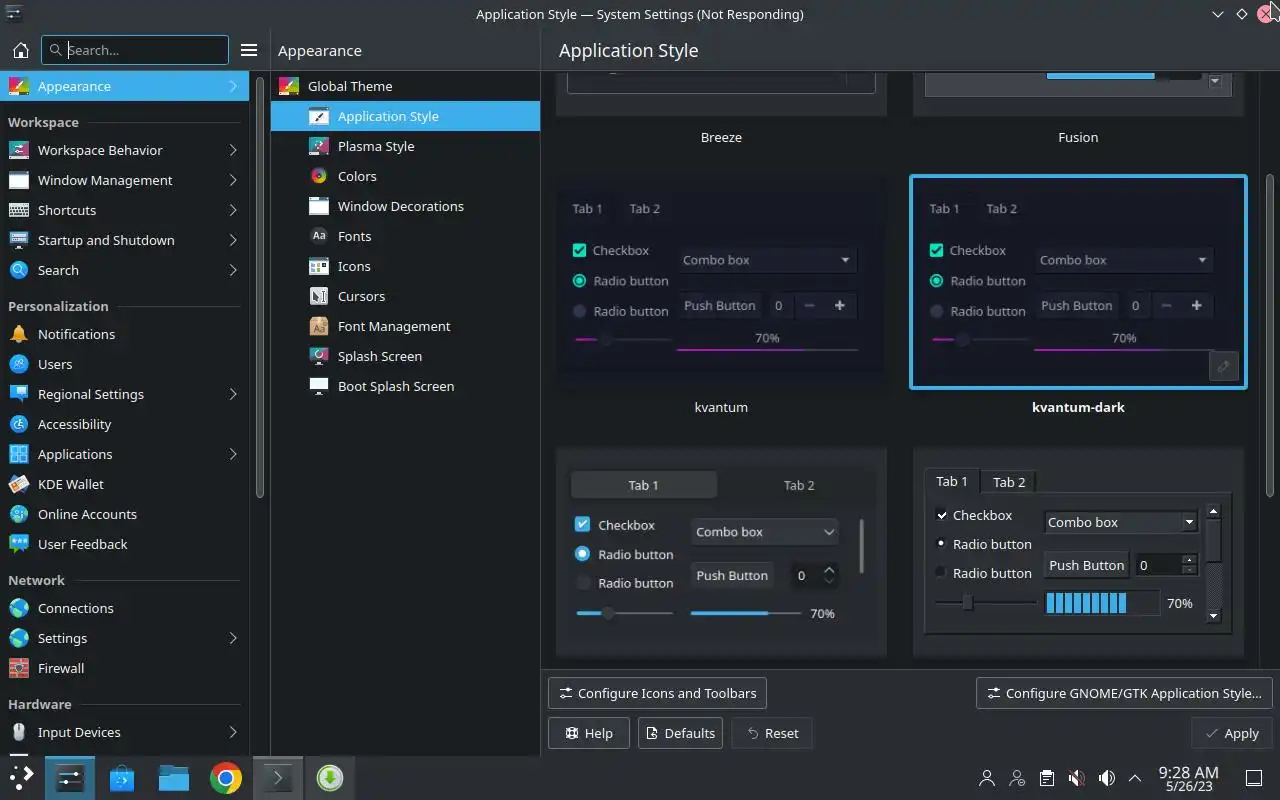The width and height of the screenshot is (1280, 800).
Task: Click the blue slider in bottom-left preview
Action: pyautogui.click(x=624, y=613)
